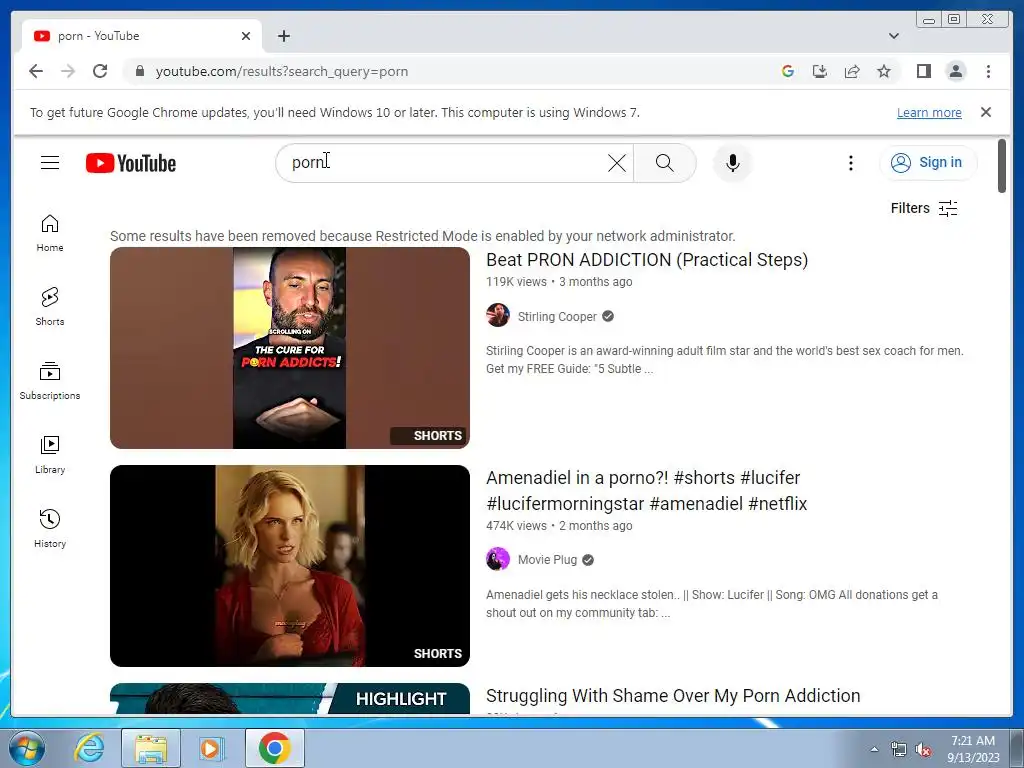Open search Filters
The height and width of the screenshot is (768, 1024).
(x=924, y=208)
